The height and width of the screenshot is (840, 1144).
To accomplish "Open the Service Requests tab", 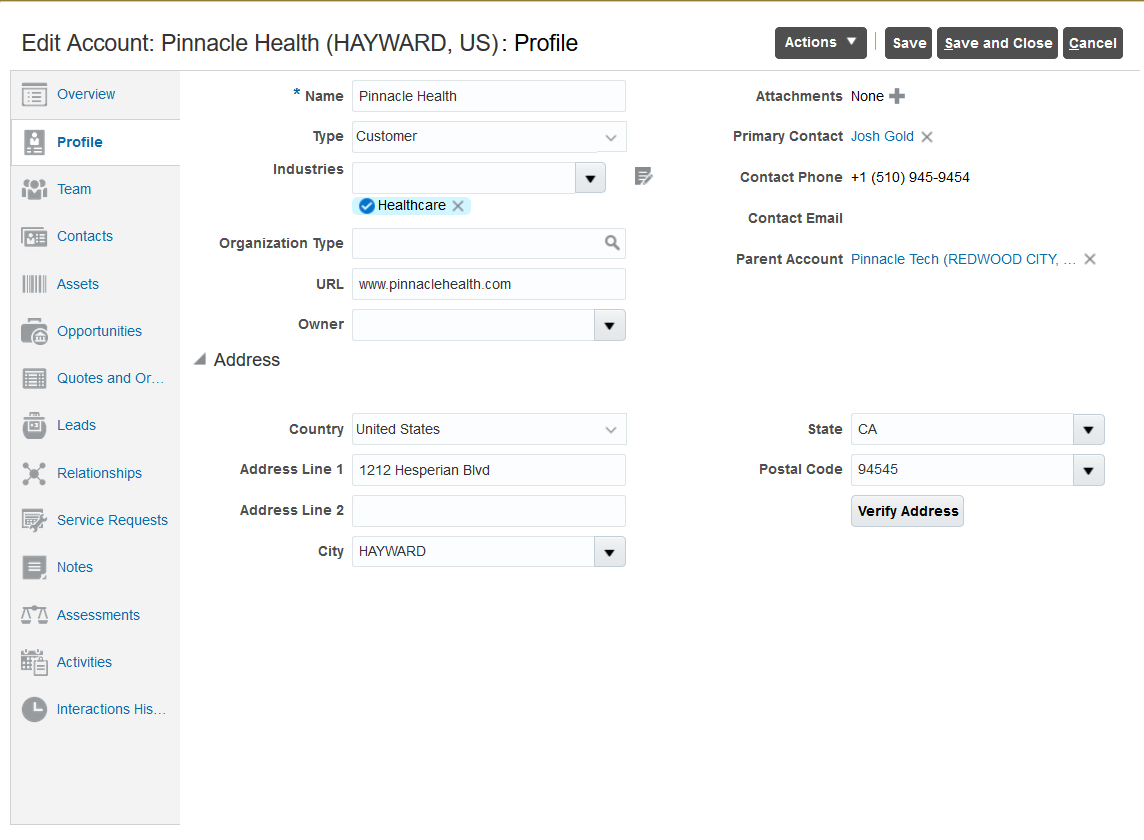I will (x=112, y=520).
